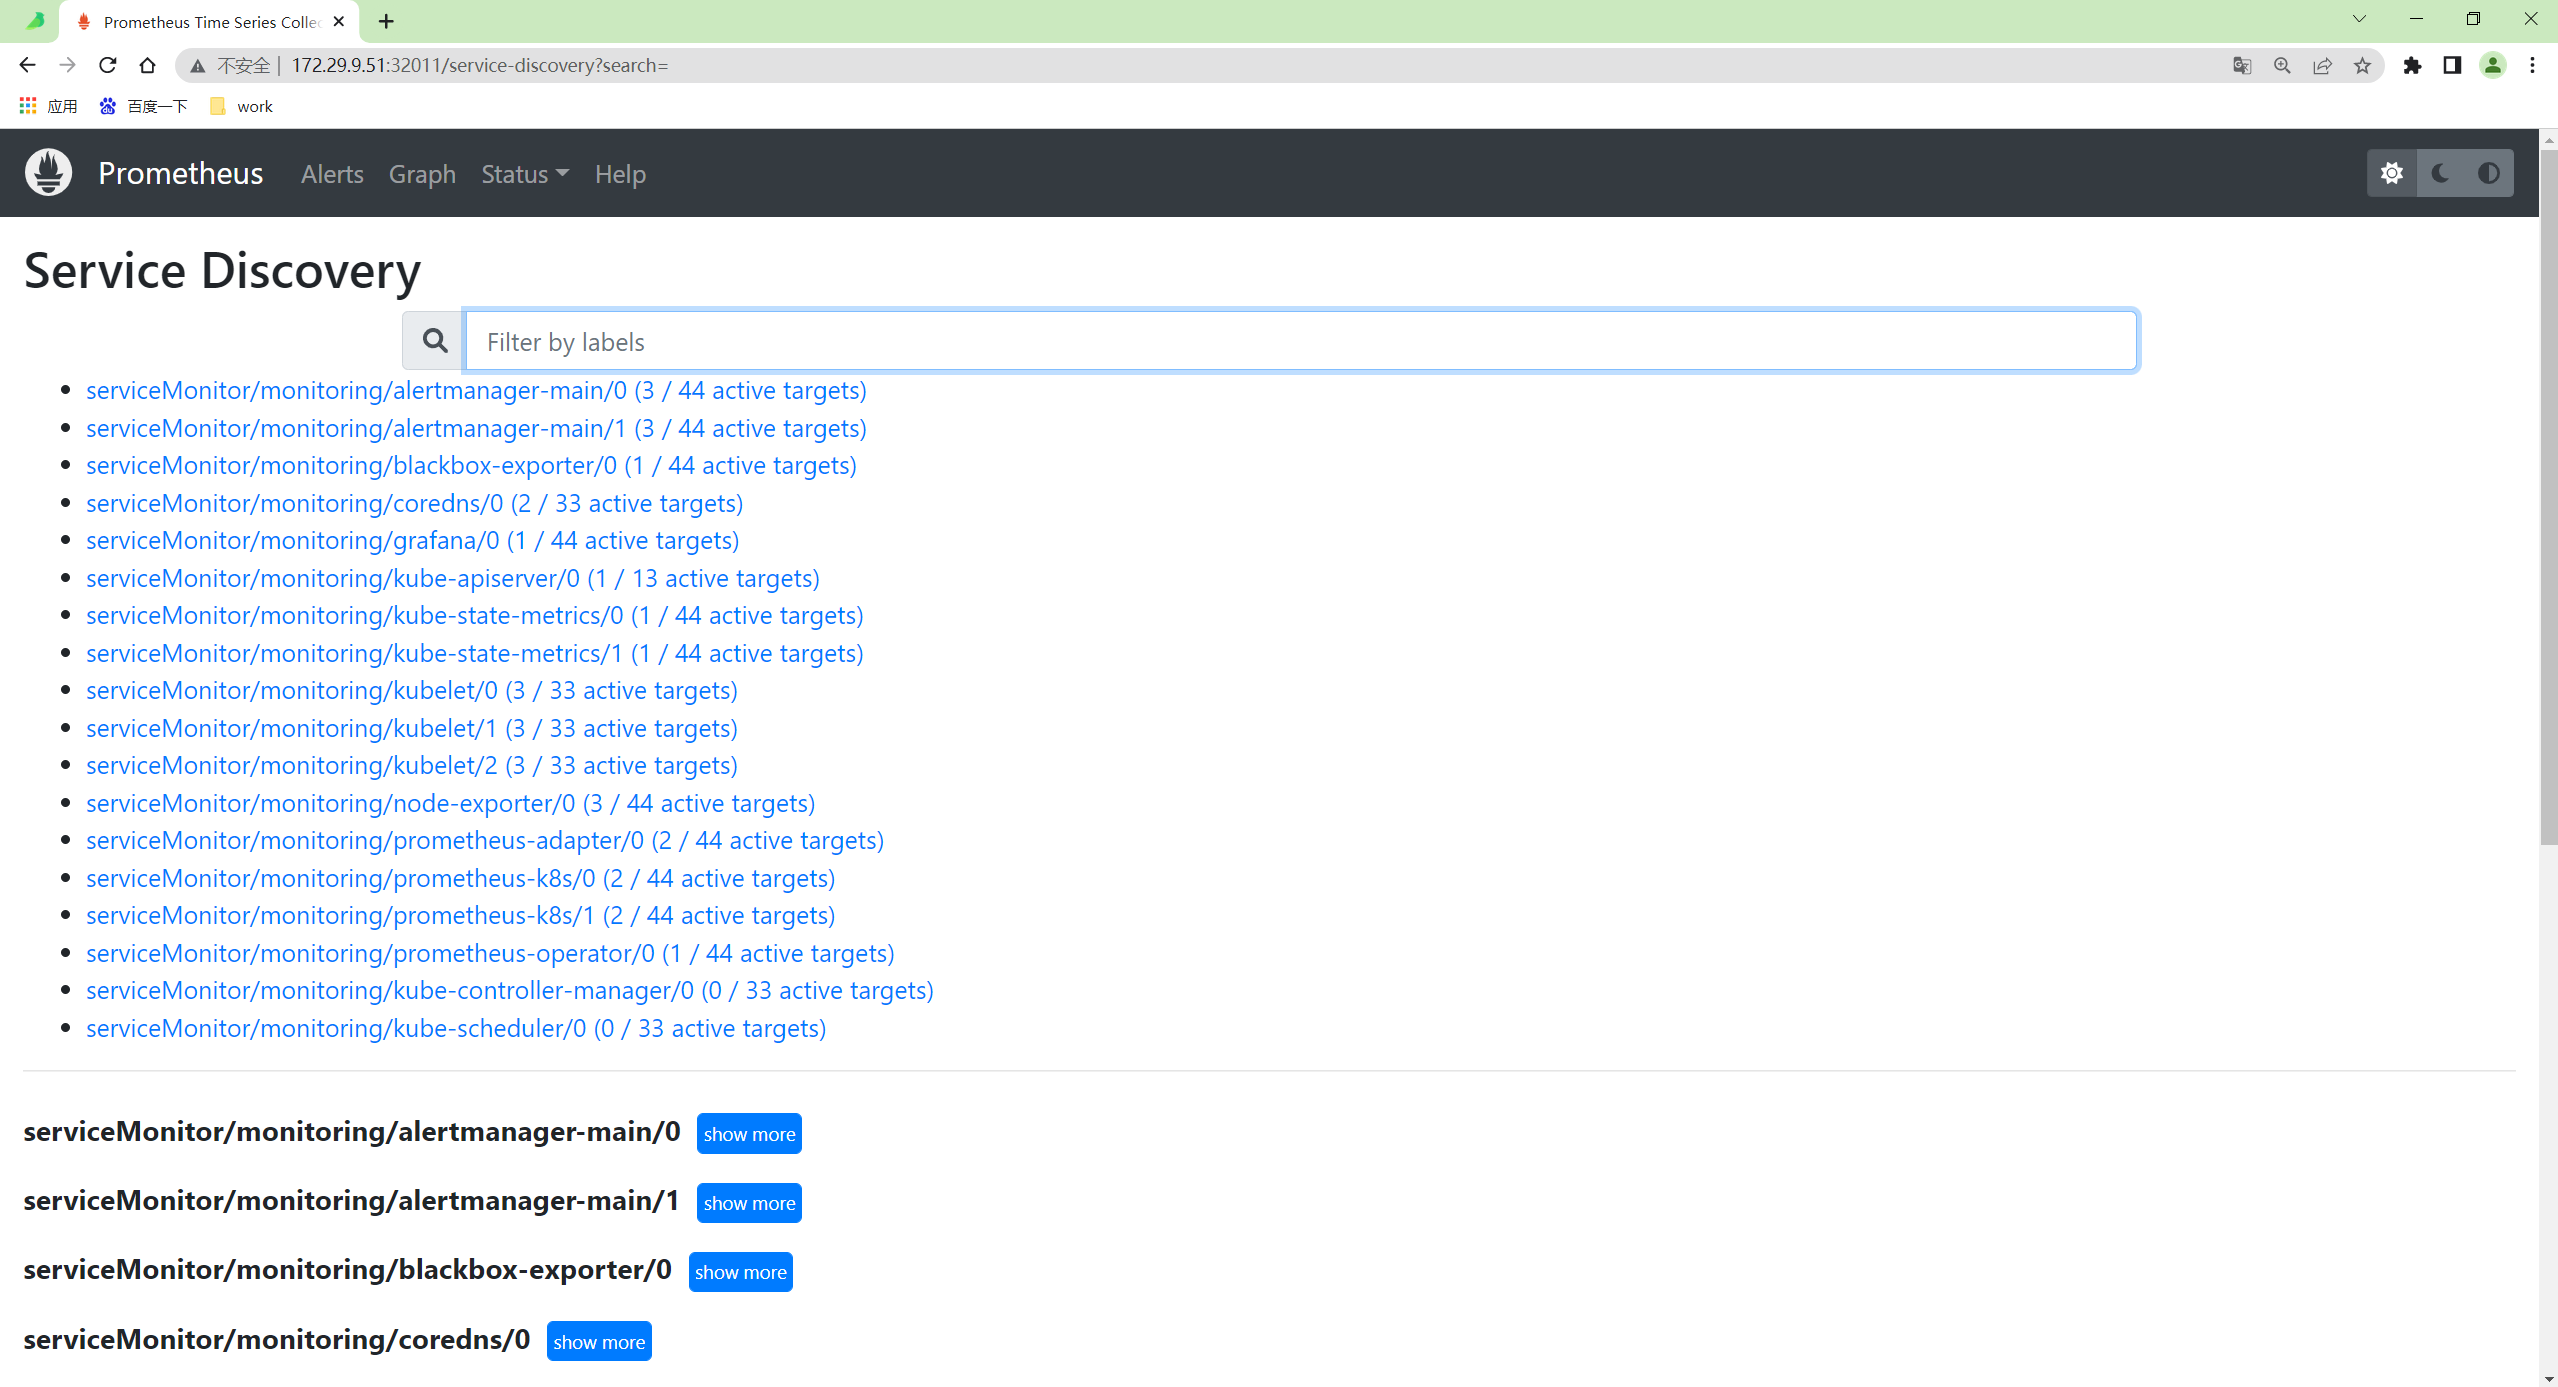Jump to kube-state-metrics/1 link

474,653
